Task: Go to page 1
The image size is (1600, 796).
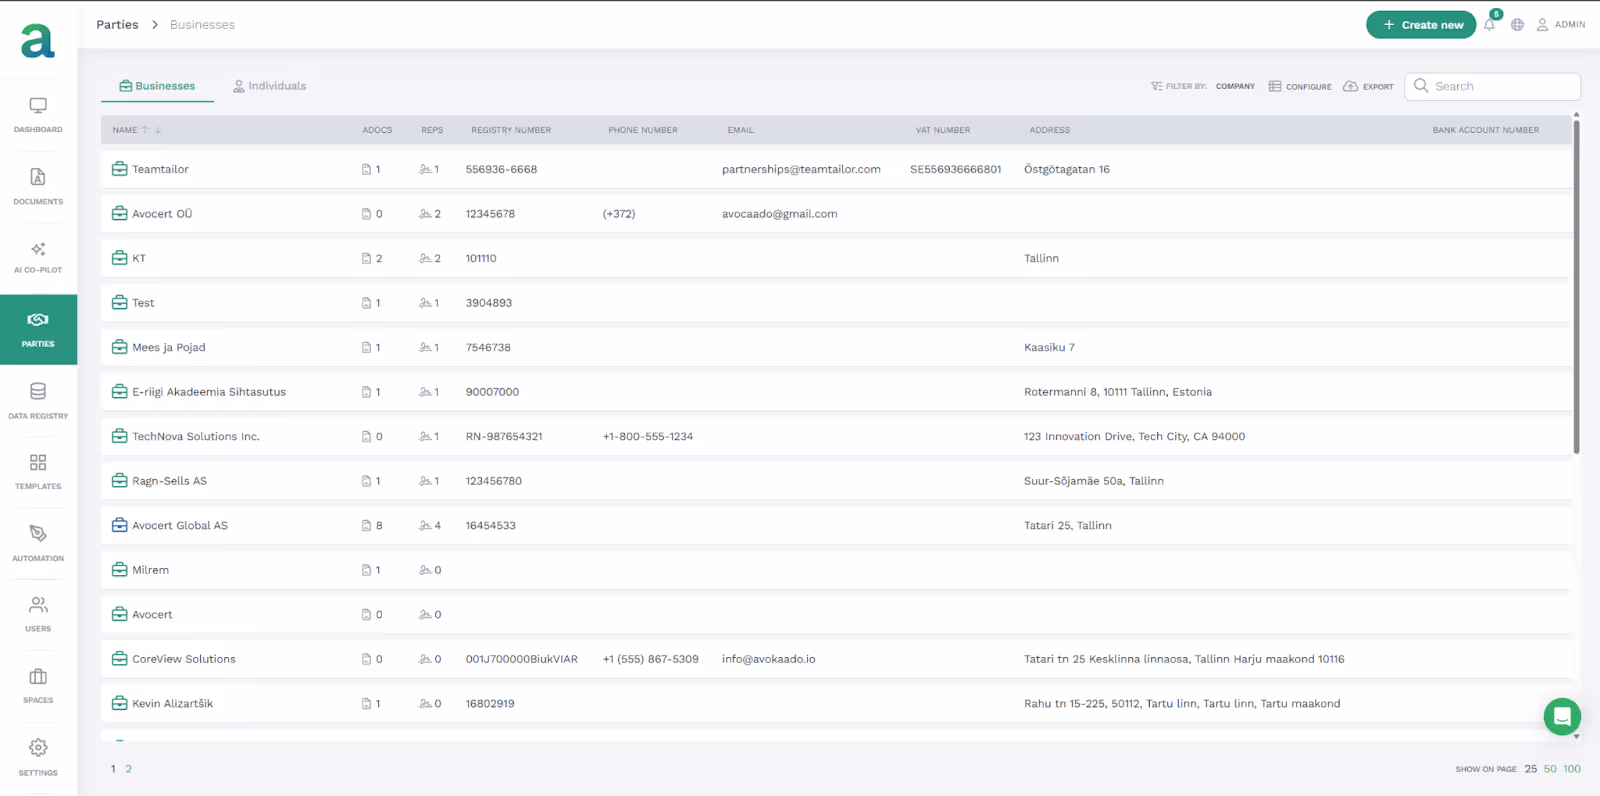Action: click(113, 769)
